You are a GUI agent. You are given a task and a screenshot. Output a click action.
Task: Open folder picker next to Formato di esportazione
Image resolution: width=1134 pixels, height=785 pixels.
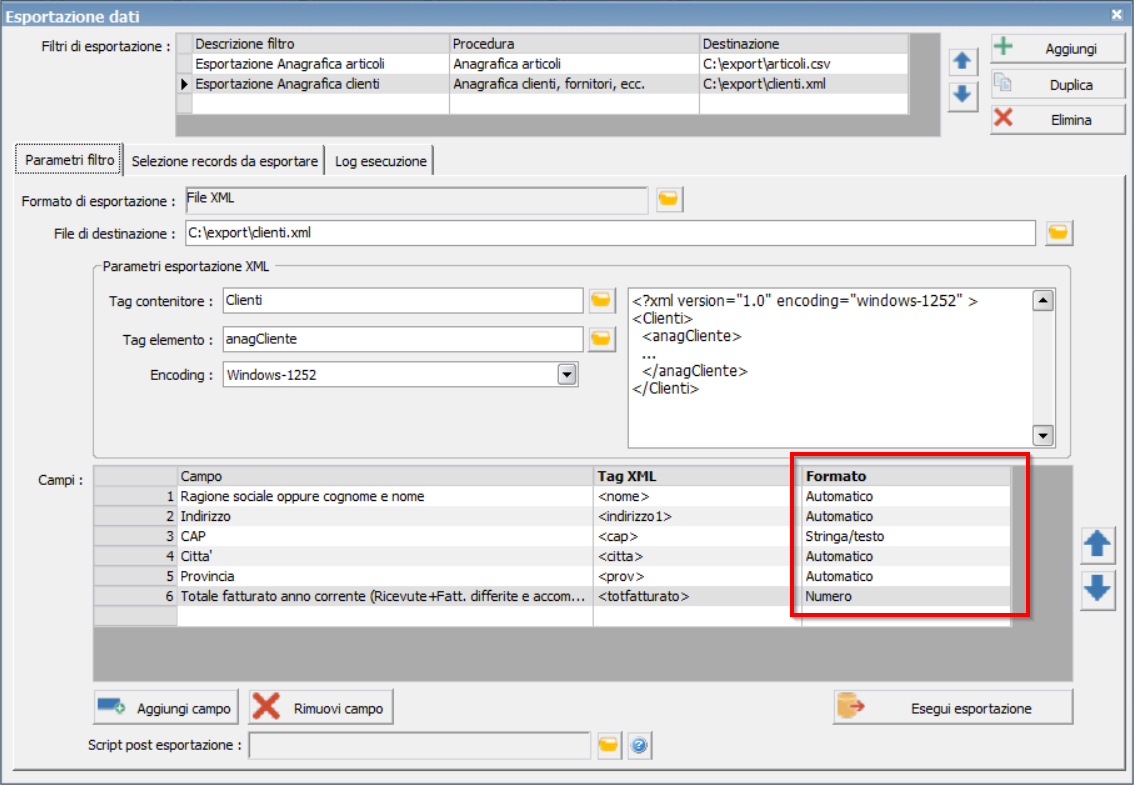(669, 199)
